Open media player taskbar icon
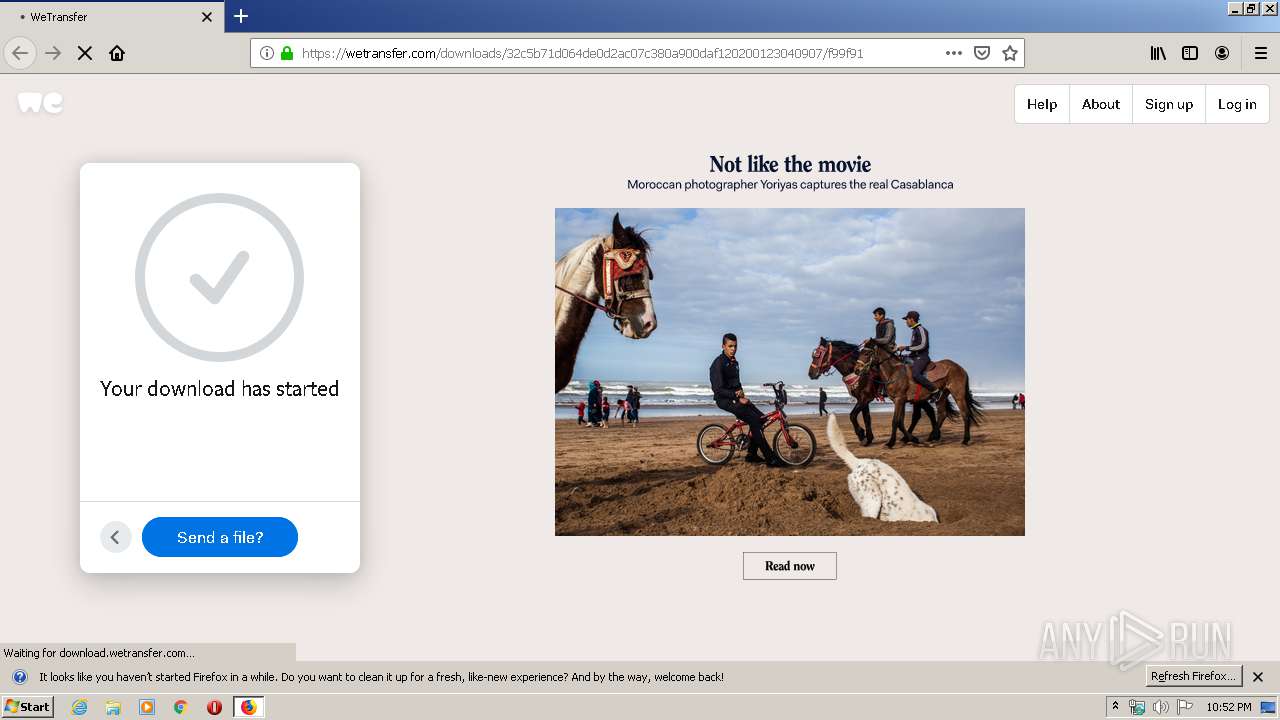 (147, 707)
